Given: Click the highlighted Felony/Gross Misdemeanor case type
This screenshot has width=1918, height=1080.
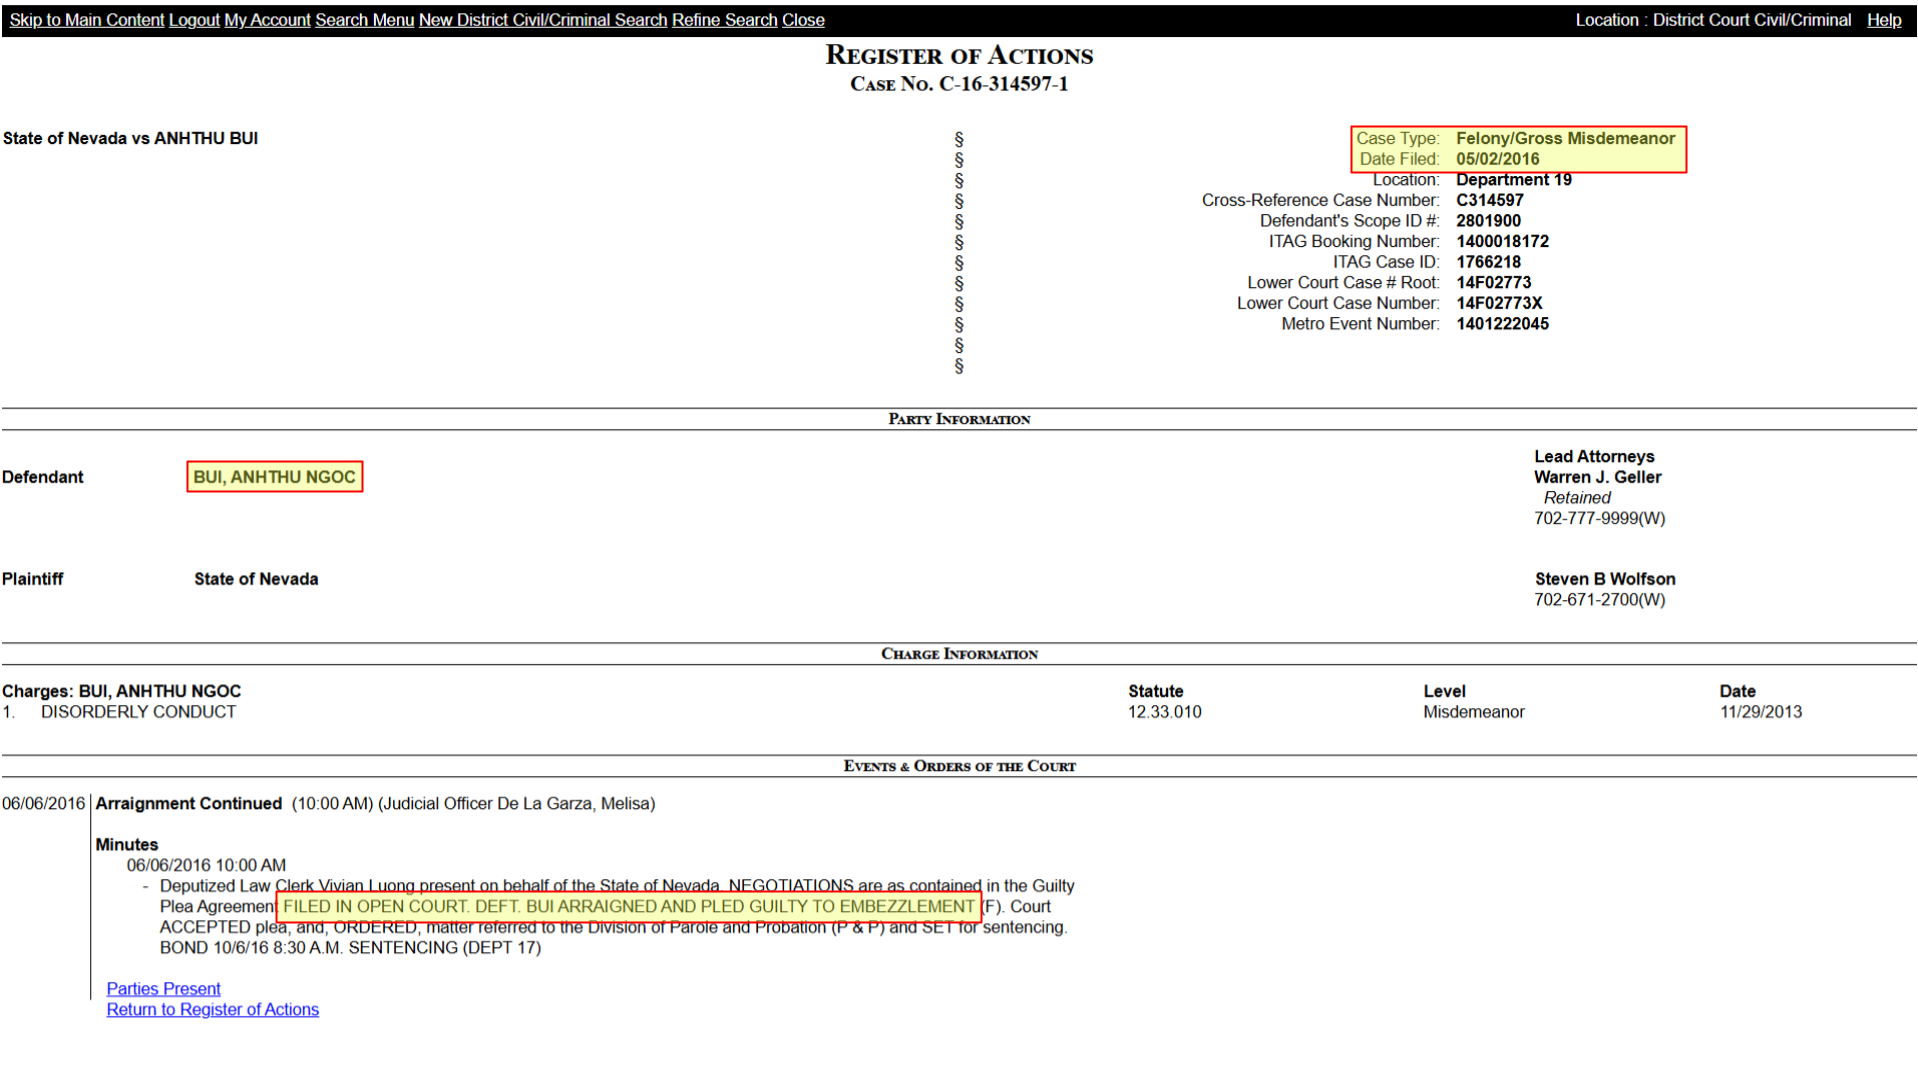Looking at the screenshot, I should click(x=1568, y=138).
